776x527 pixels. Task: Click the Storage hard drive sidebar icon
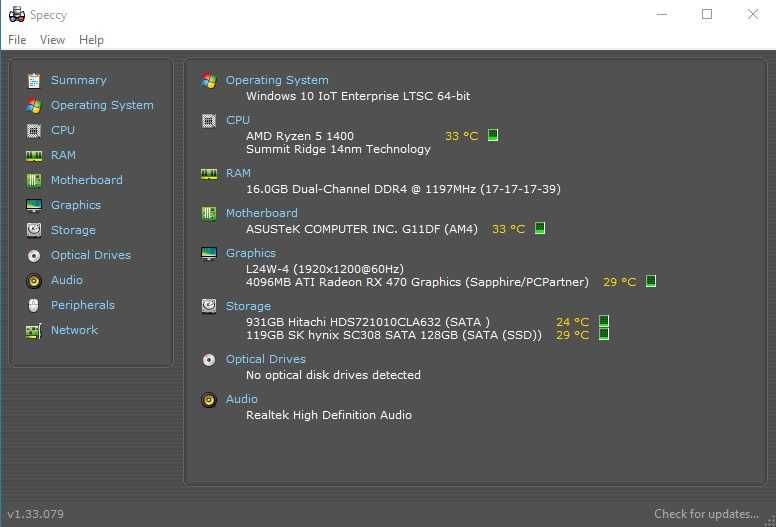coord(34,230)
